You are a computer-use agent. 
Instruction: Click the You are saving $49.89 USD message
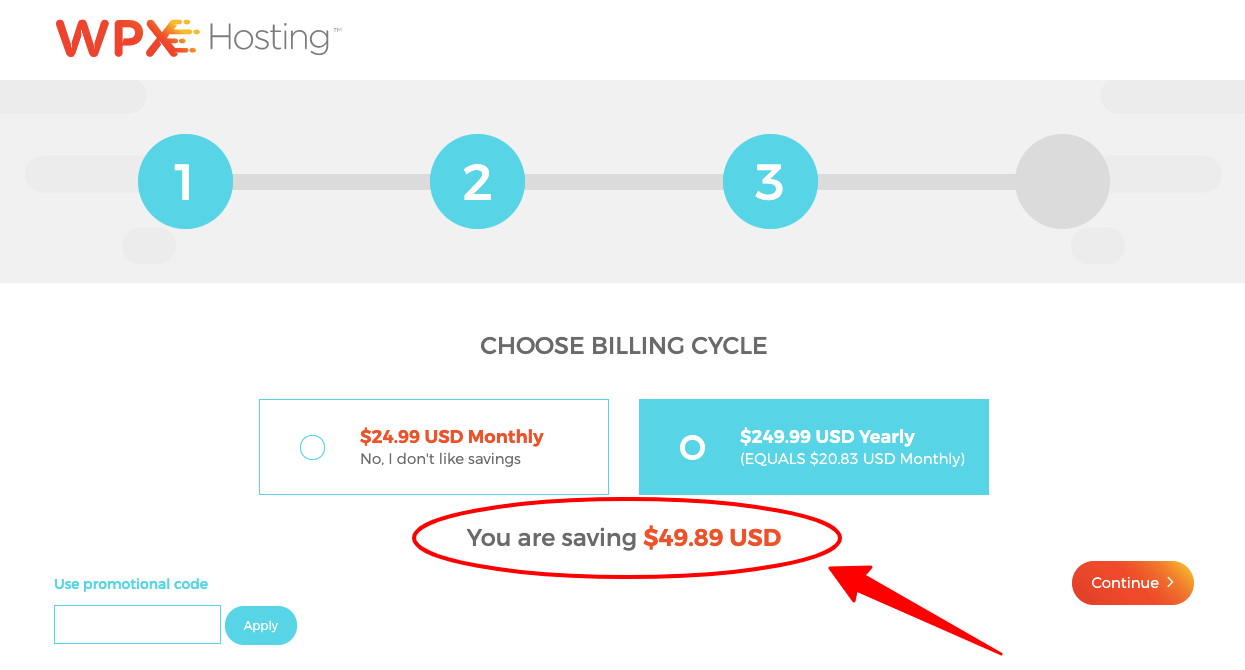tap(624, 537)
